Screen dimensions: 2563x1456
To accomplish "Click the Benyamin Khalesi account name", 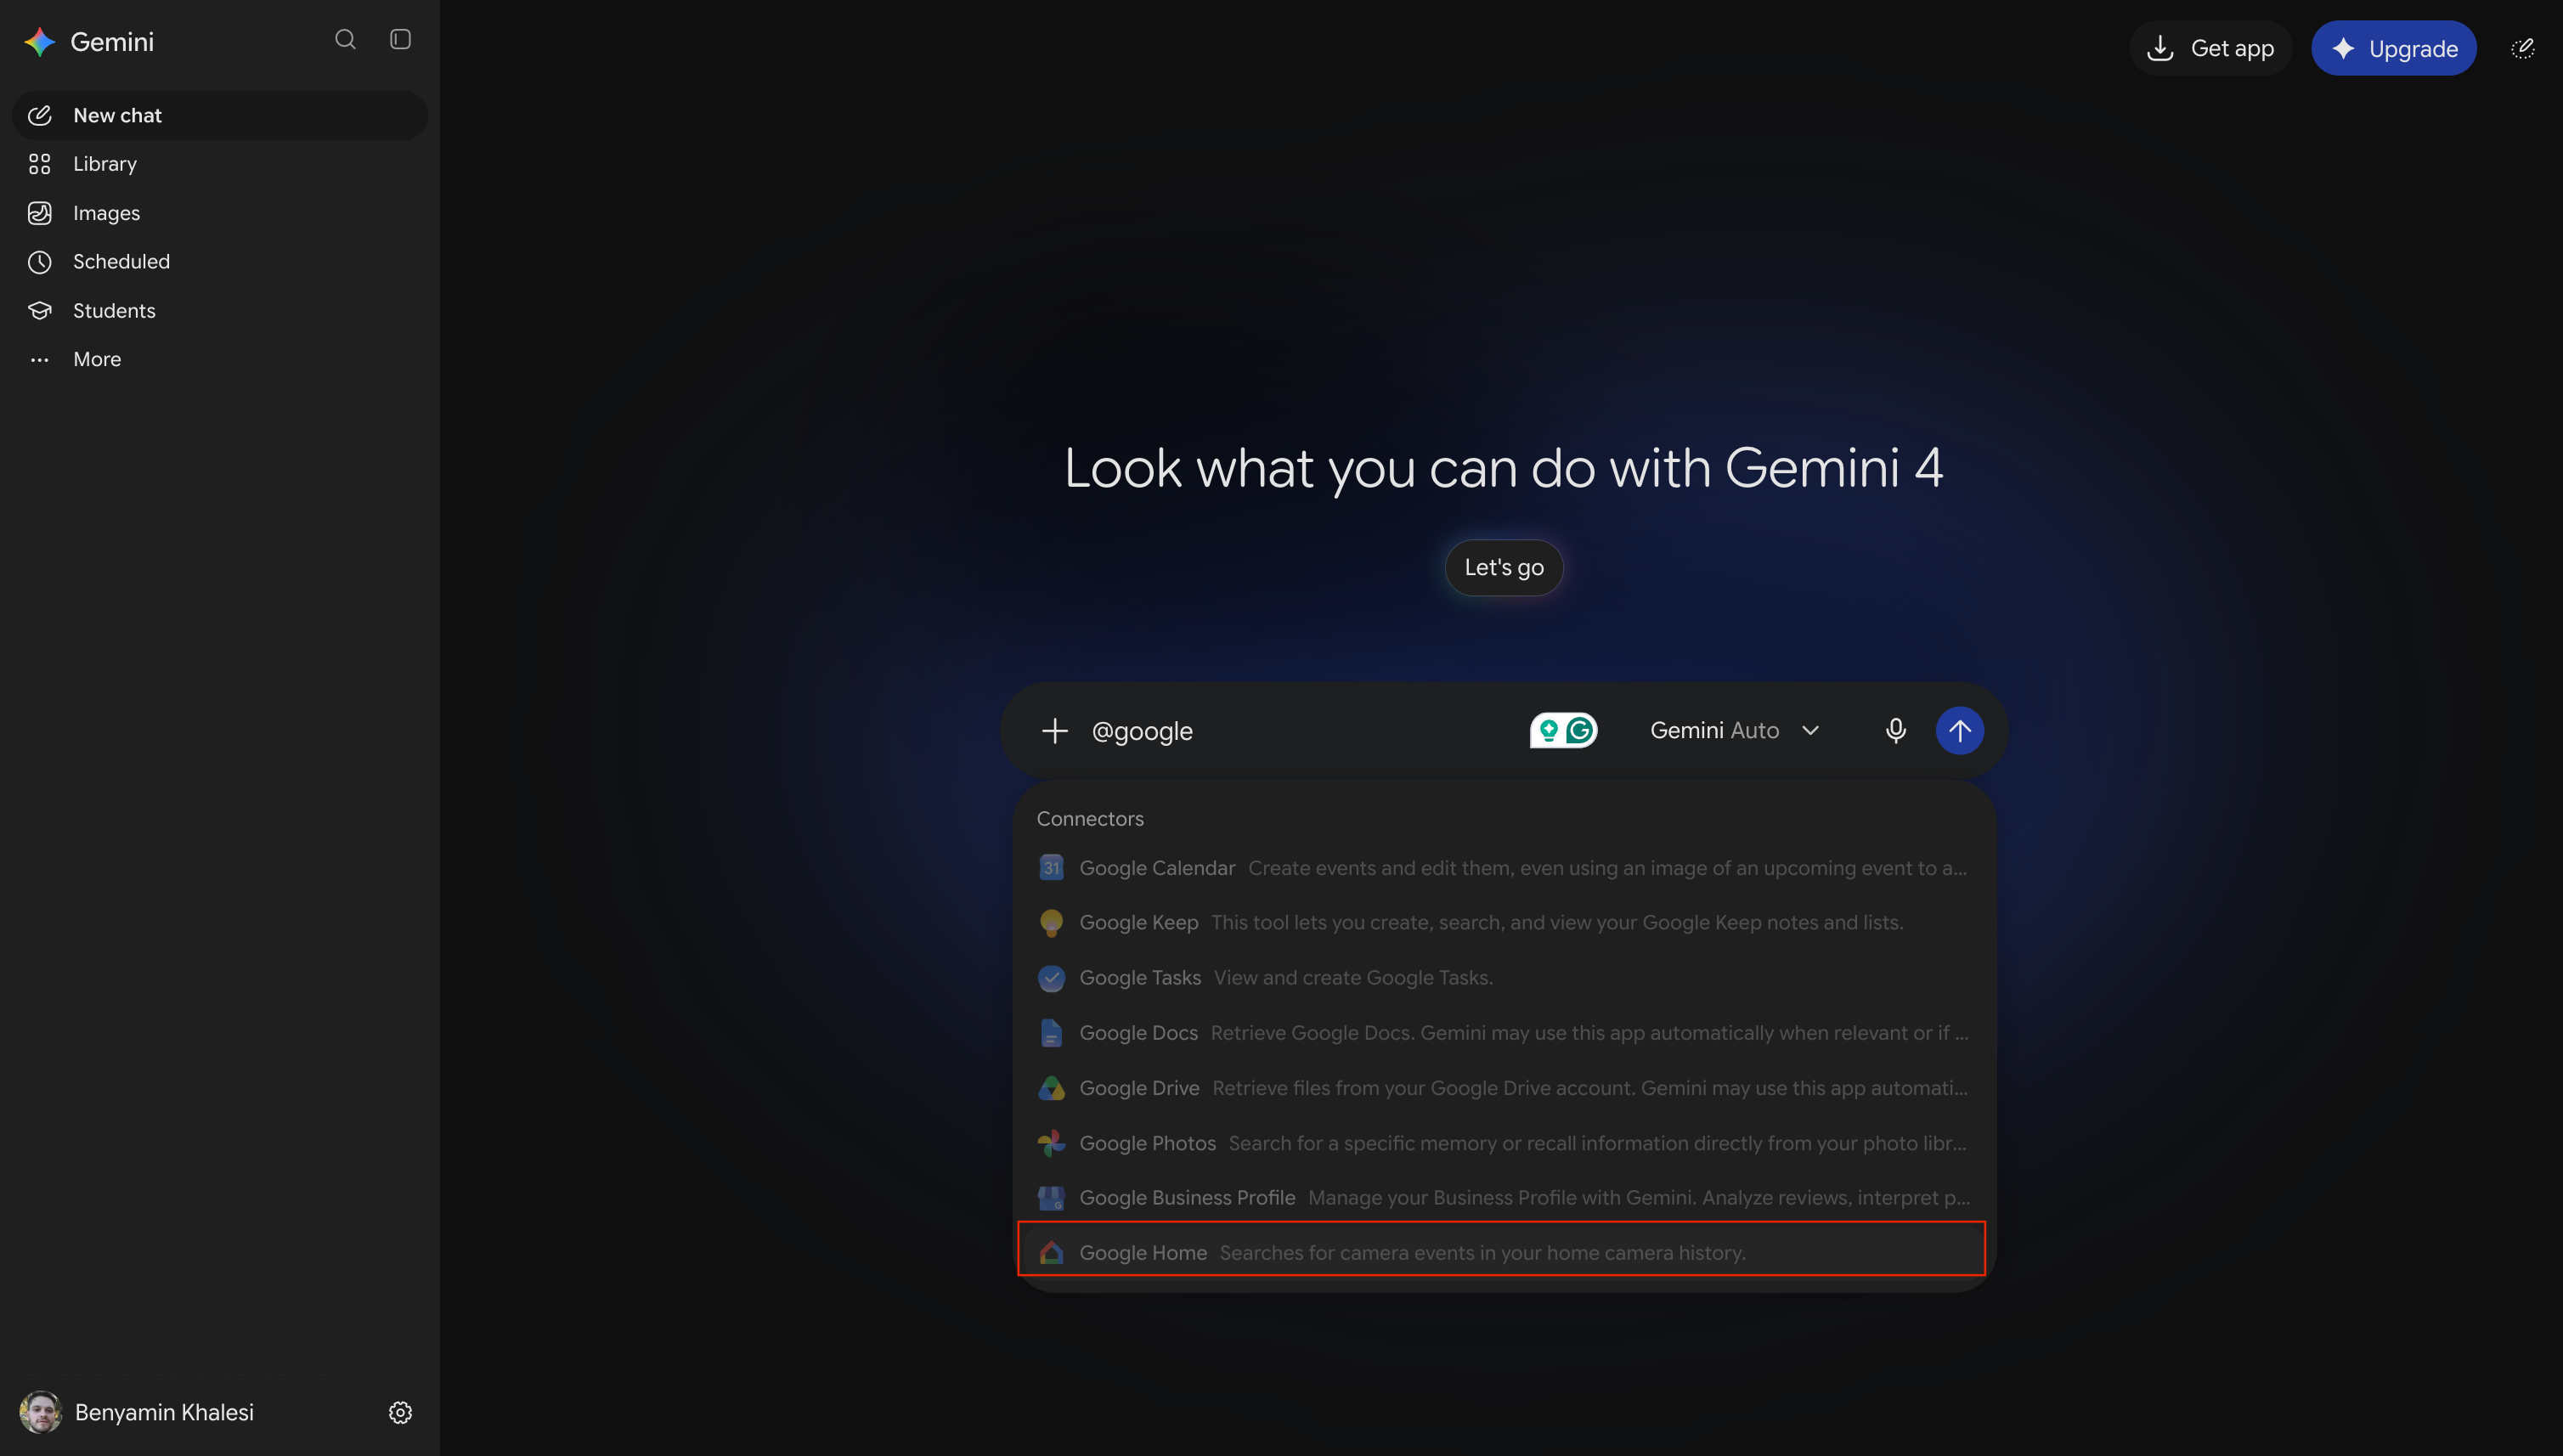I will [x=164, y=1412].
